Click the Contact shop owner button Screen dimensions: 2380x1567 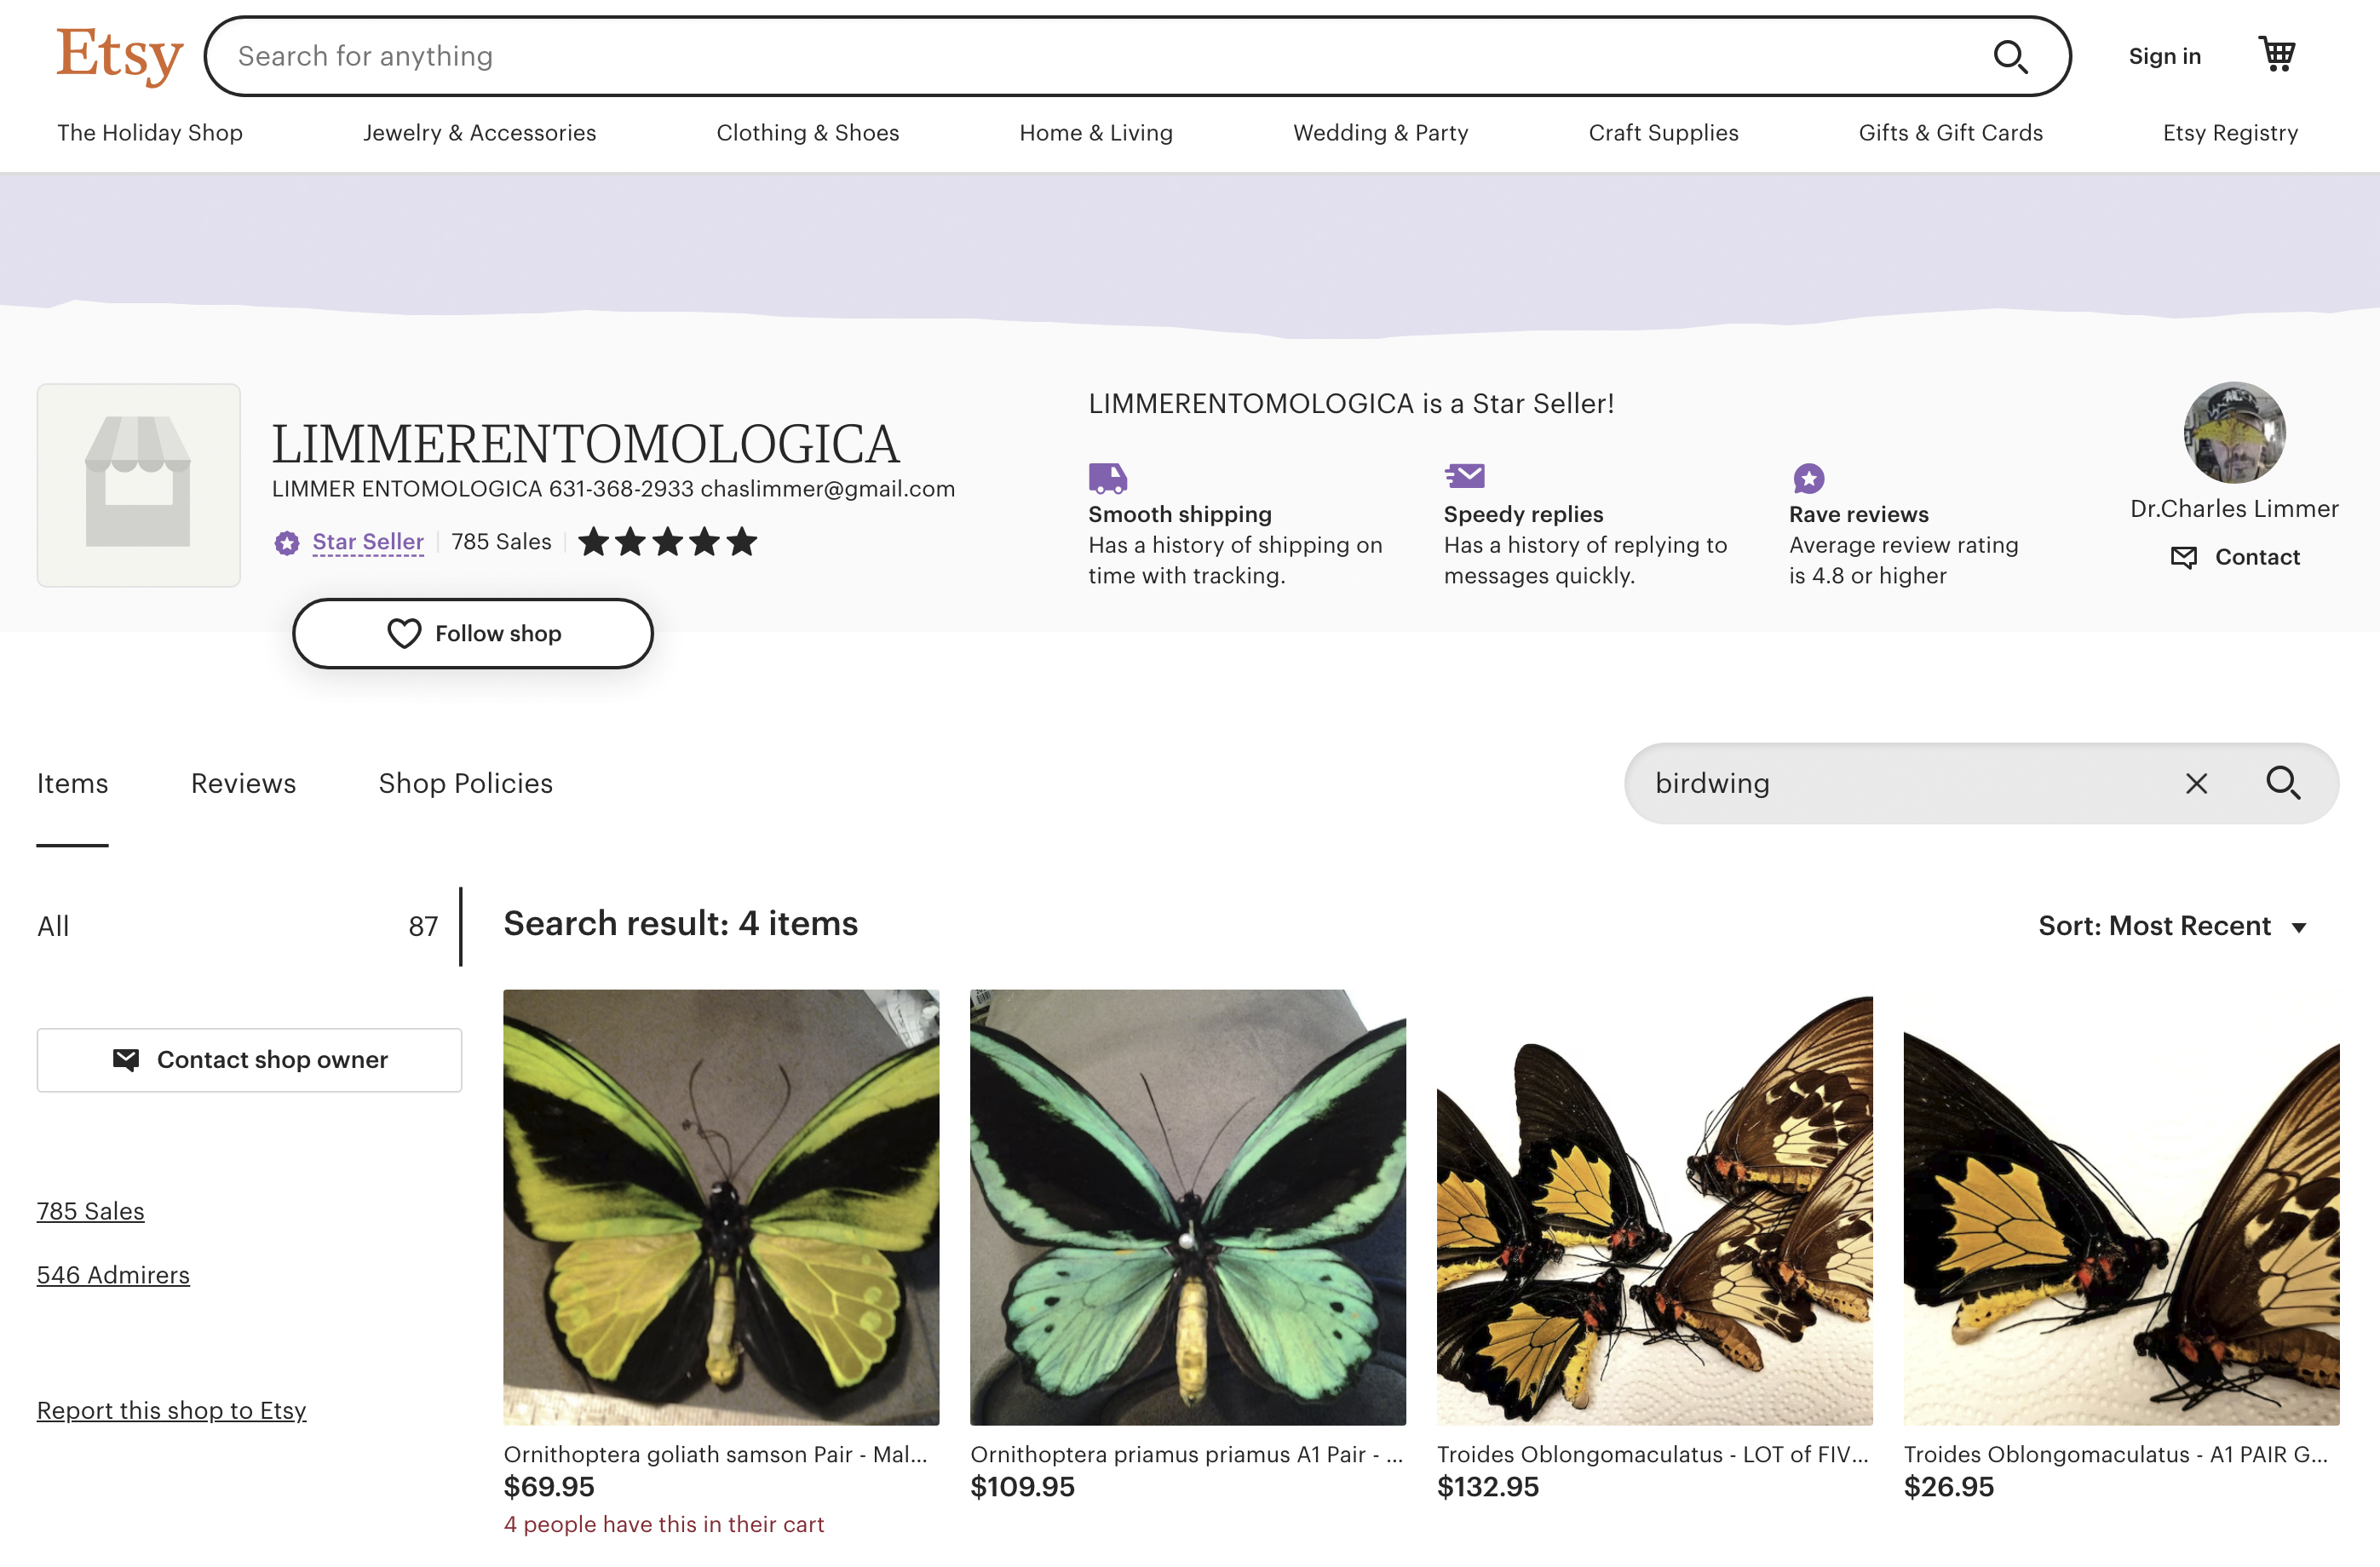pos(250,1058)
